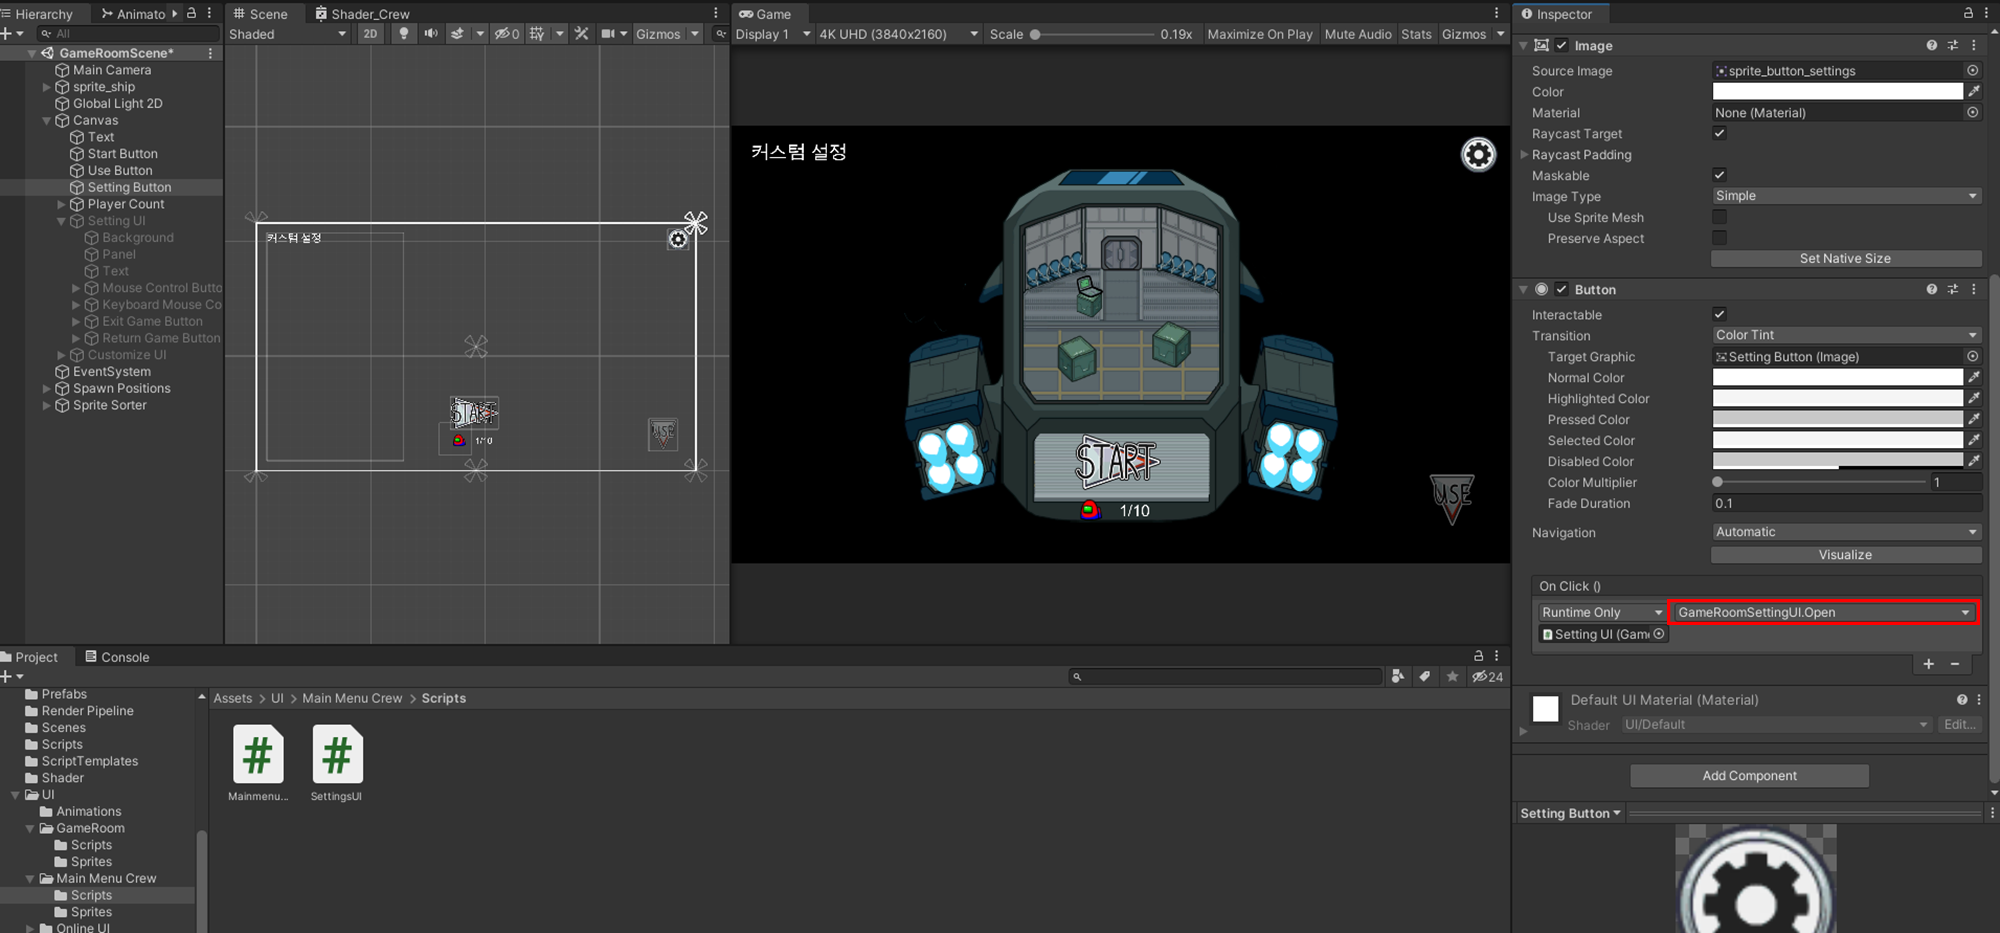Open Scene camera settings icon
Image resolution: width=2000 pixels, height=933 pixels.
point(607,34)
